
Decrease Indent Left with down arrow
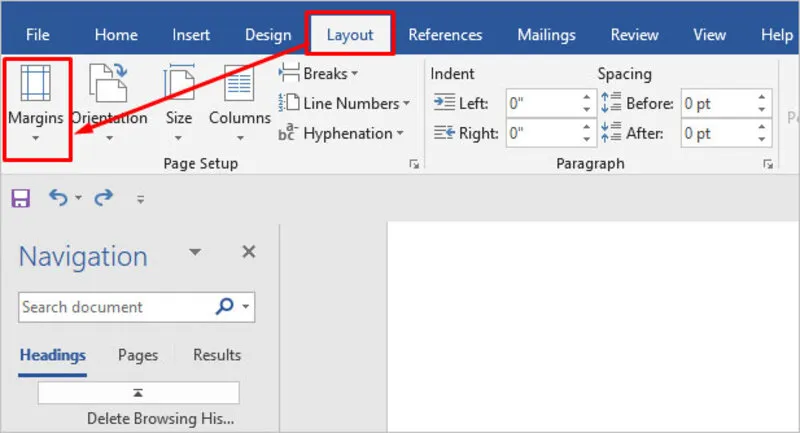click(x=587, y=110)
